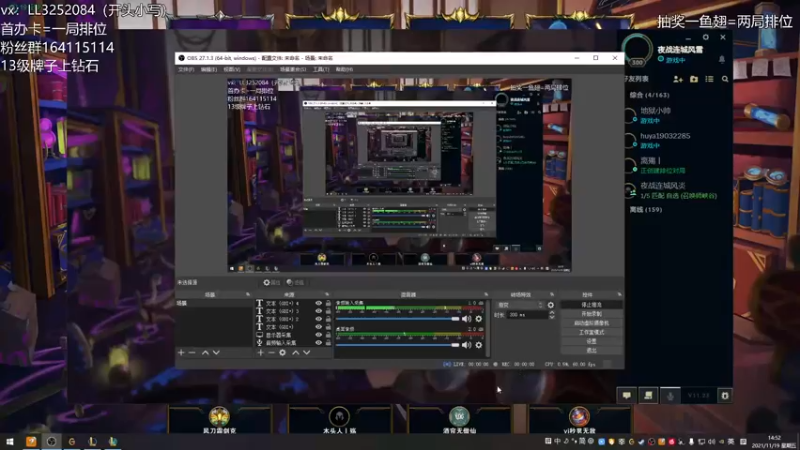Viewport: 800px width, 450px height.
Task: Open the Scene Collection menu in OBS
Action: (293, 69)
